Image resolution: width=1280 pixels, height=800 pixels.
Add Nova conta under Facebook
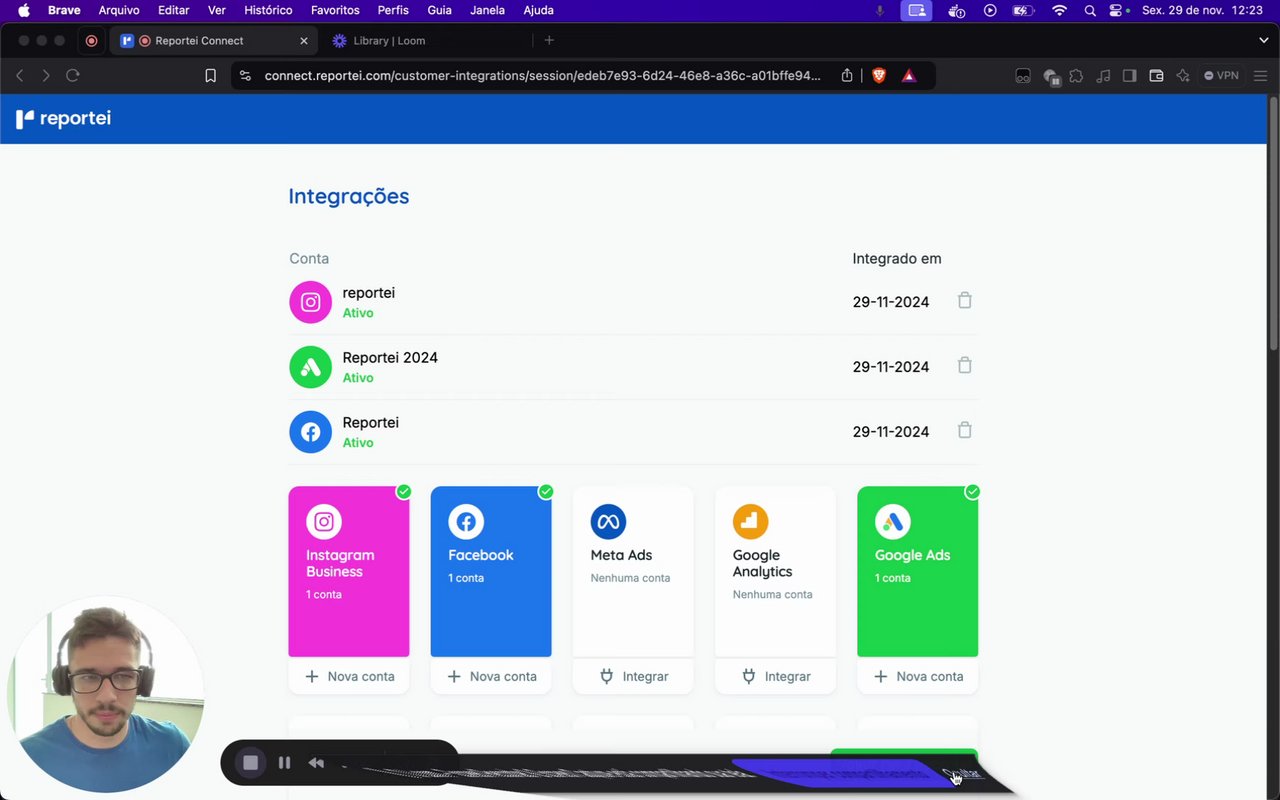(x=491, y=676)
